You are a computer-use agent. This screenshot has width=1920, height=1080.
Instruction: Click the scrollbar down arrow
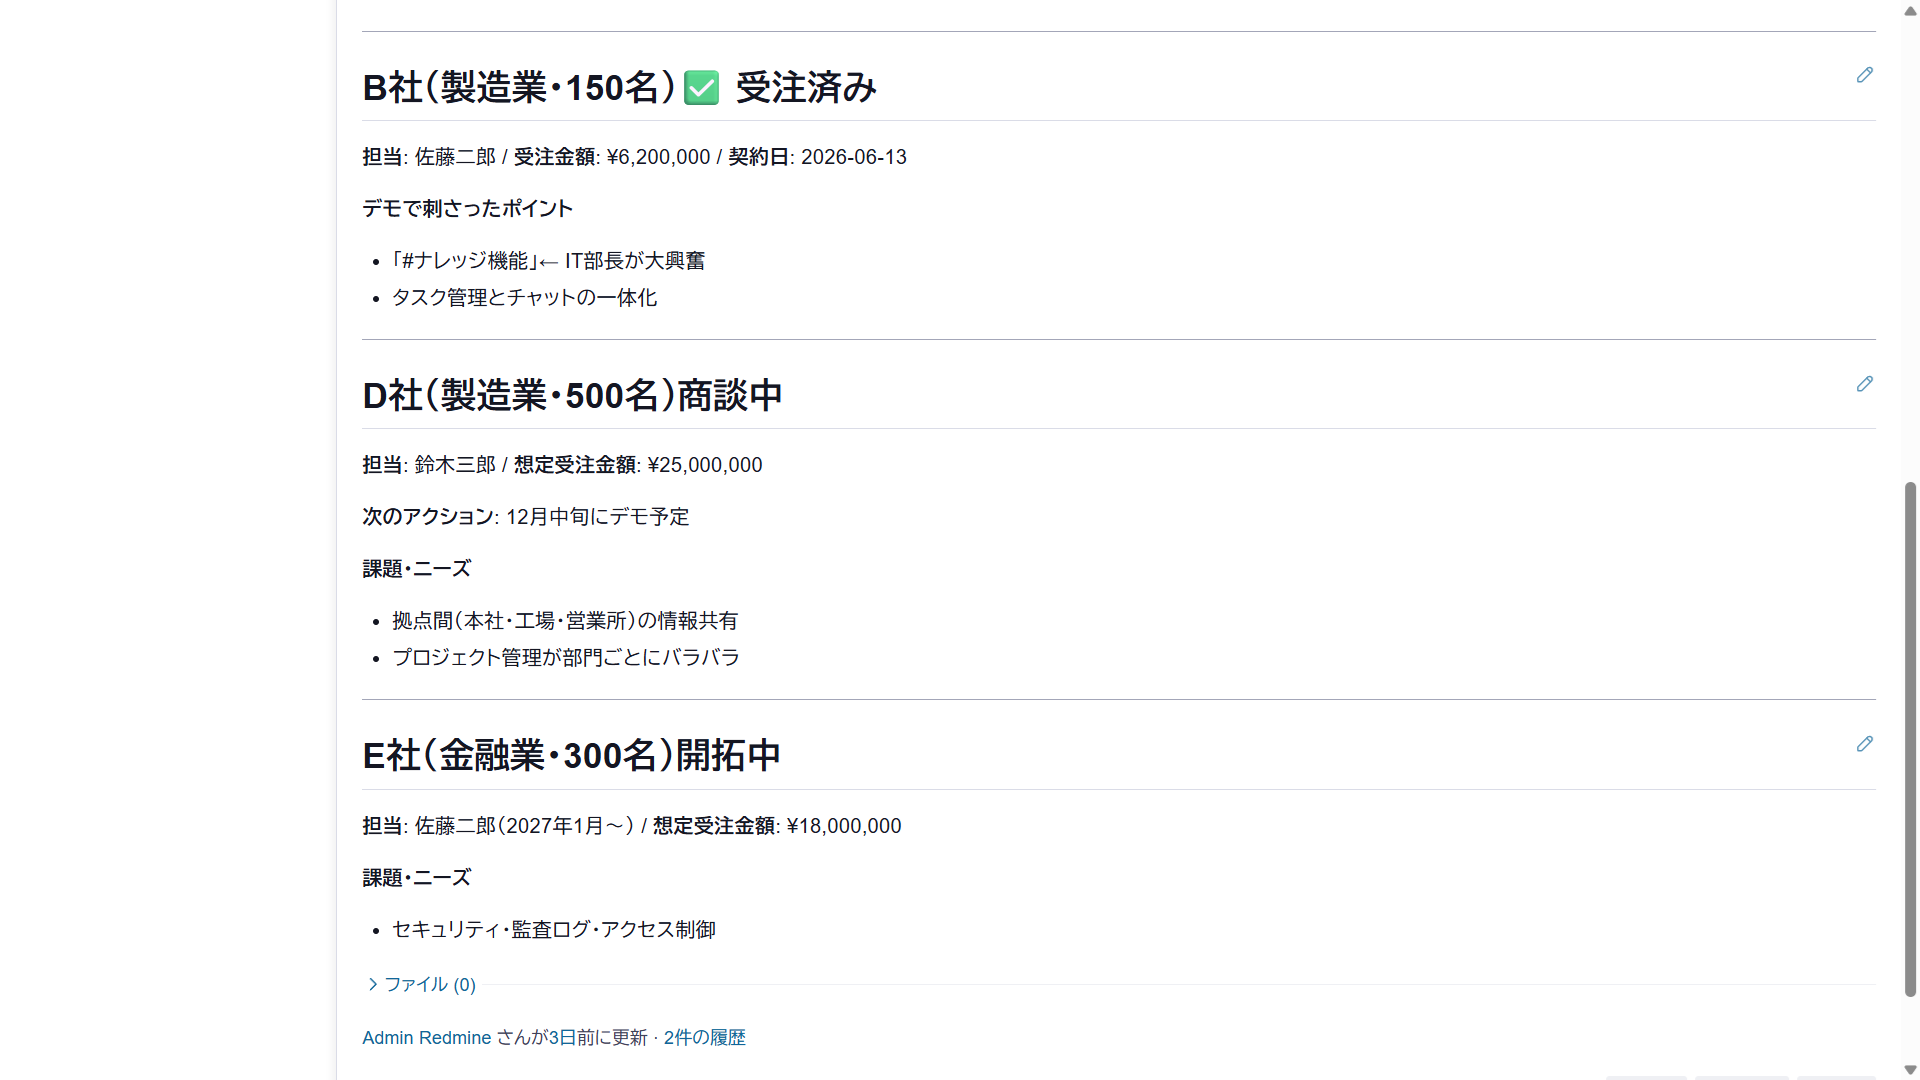[x=1910, y=1070]
